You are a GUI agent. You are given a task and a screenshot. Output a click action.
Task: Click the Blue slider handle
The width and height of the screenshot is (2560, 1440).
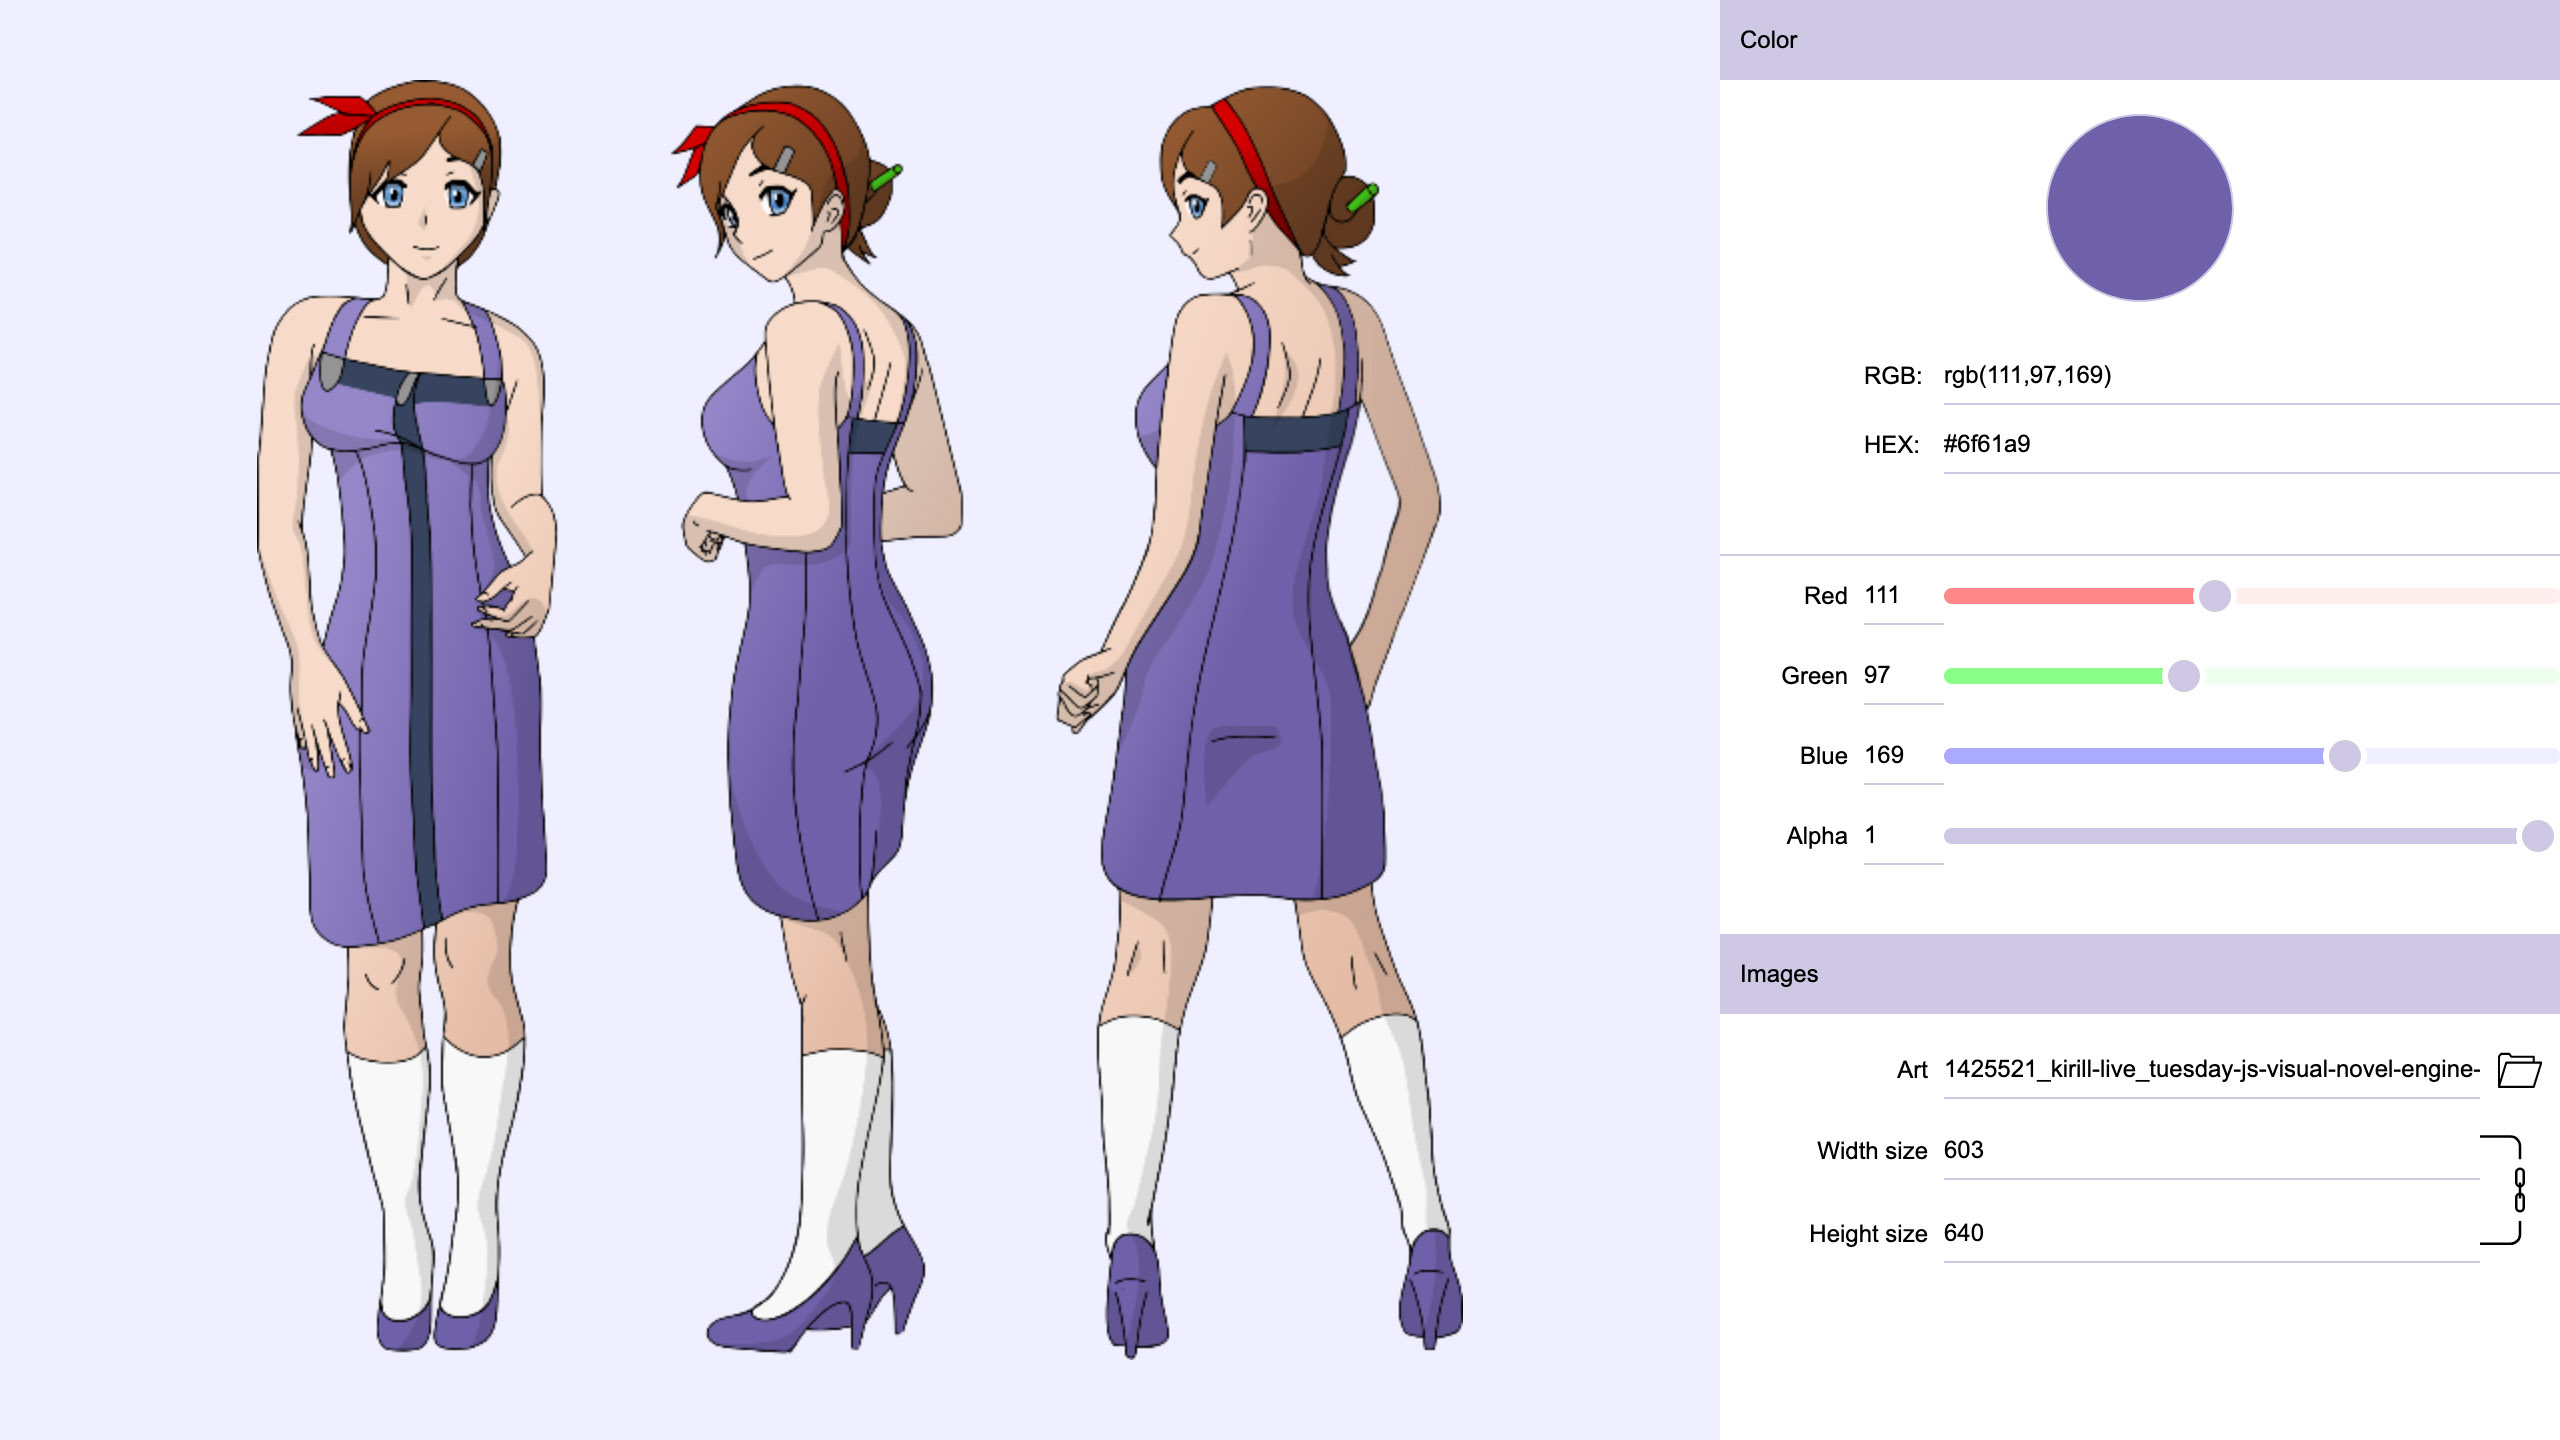coord(2344,756)
